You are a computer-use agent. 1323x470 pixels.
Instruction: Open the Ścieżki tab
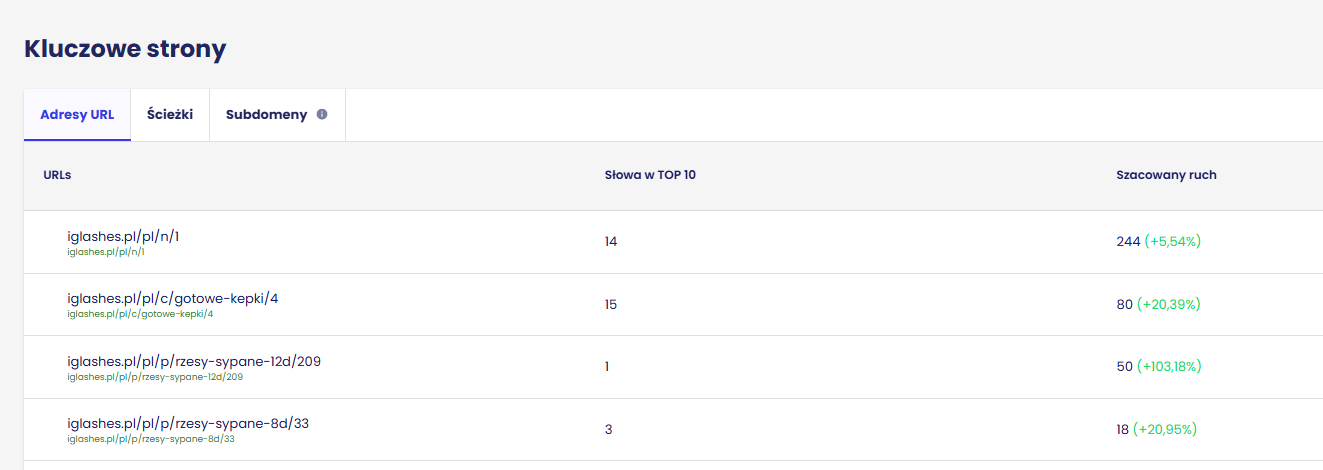(170, 115)
